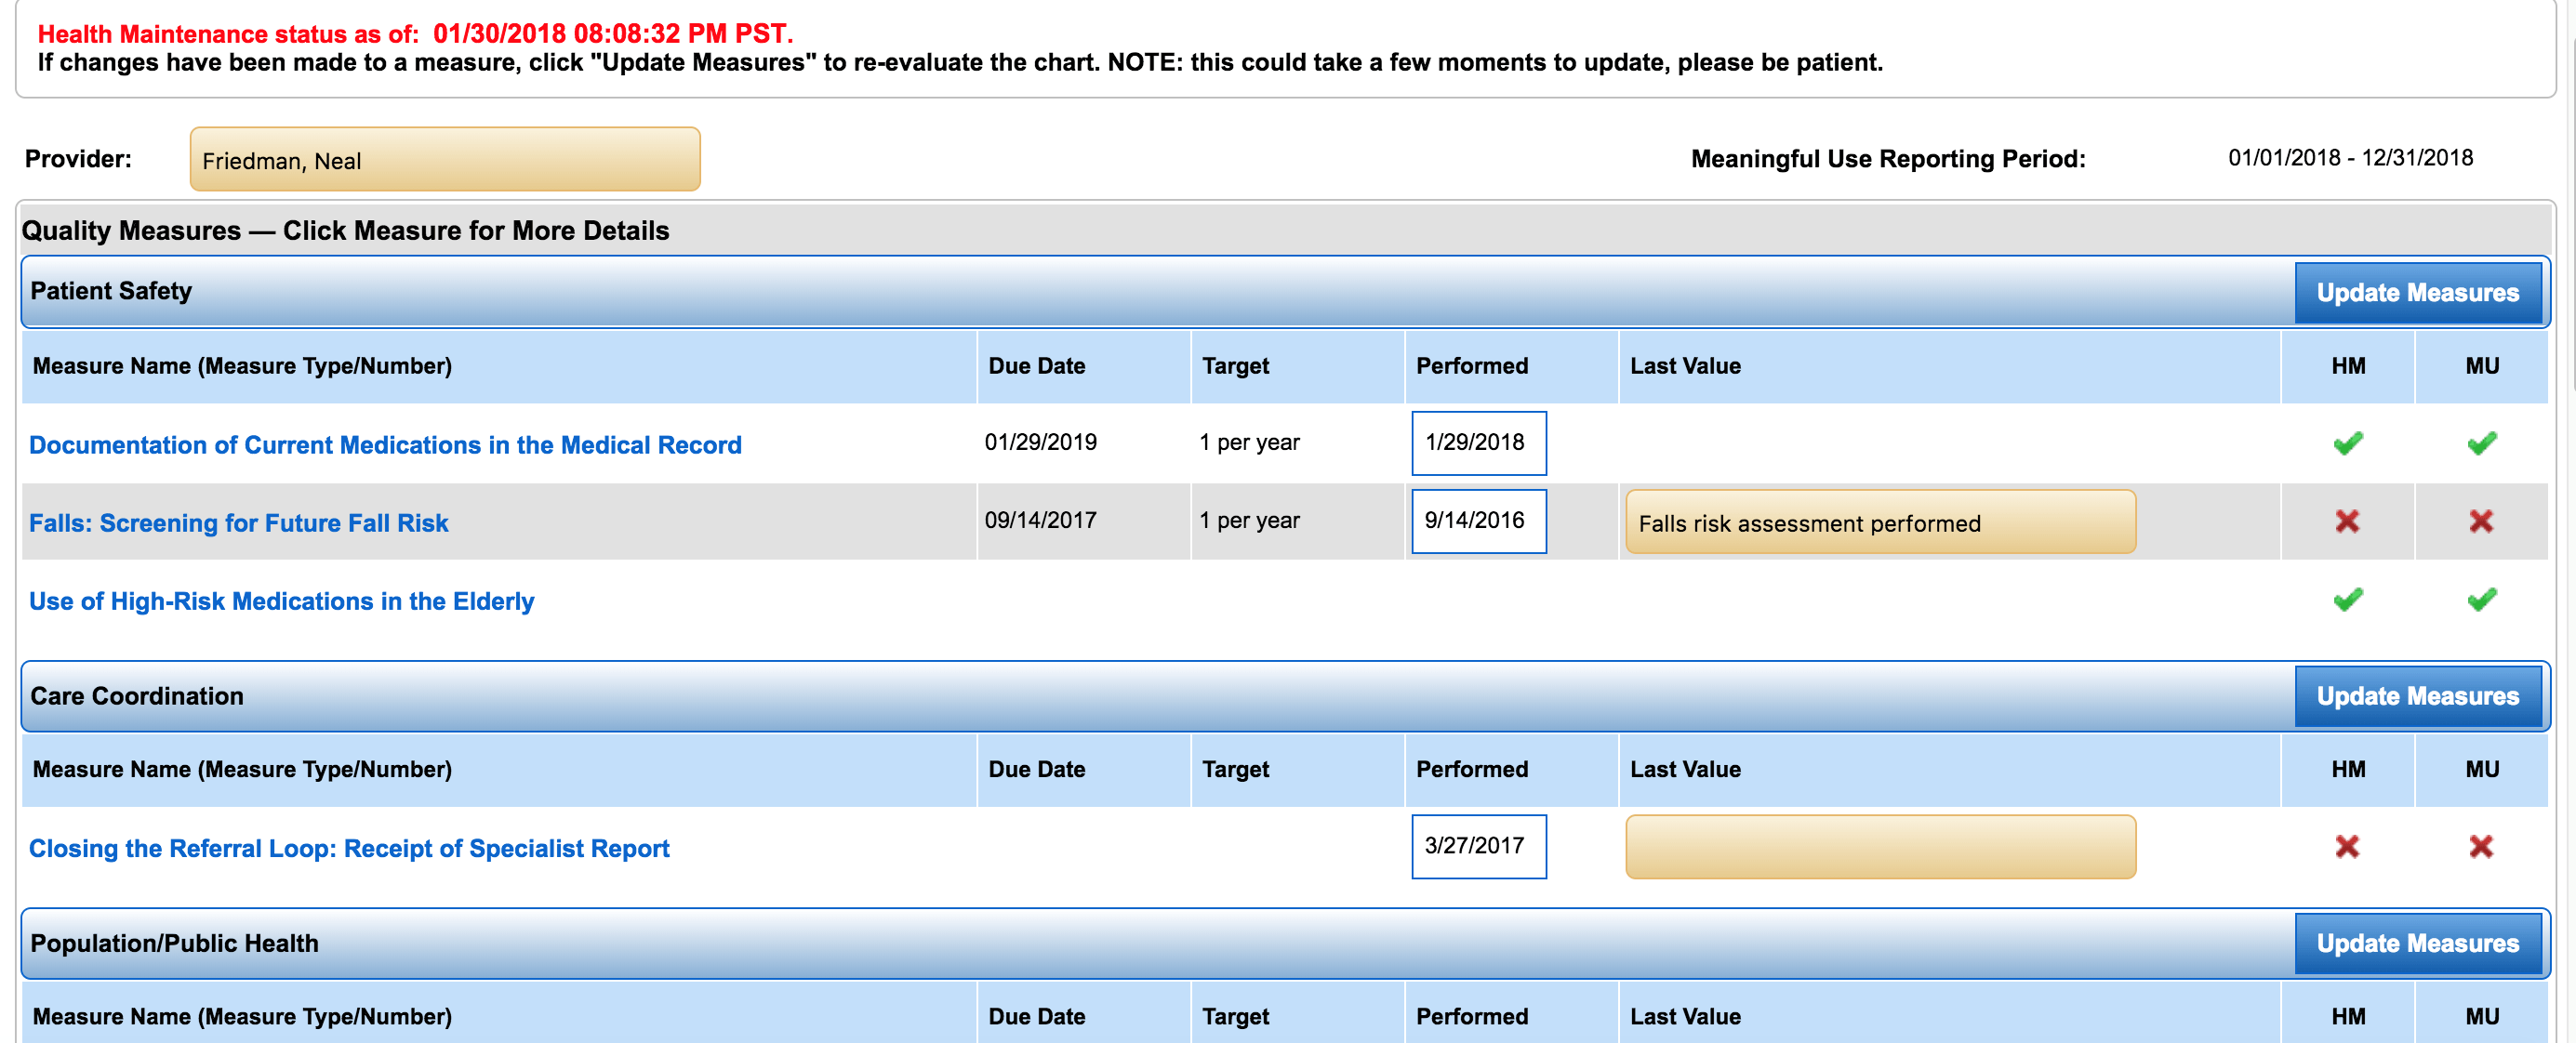Open Falls: Screening for Future Fall Risk link
Screen dimensions: 2576x1043
(238, 523)
